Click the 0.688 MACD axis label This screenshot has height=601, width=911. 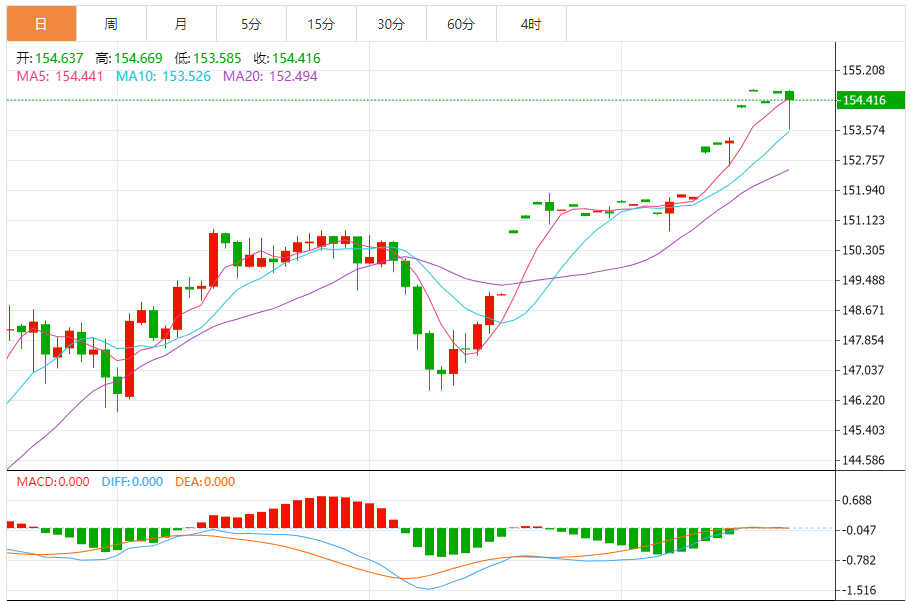click(x=857, y=500)
